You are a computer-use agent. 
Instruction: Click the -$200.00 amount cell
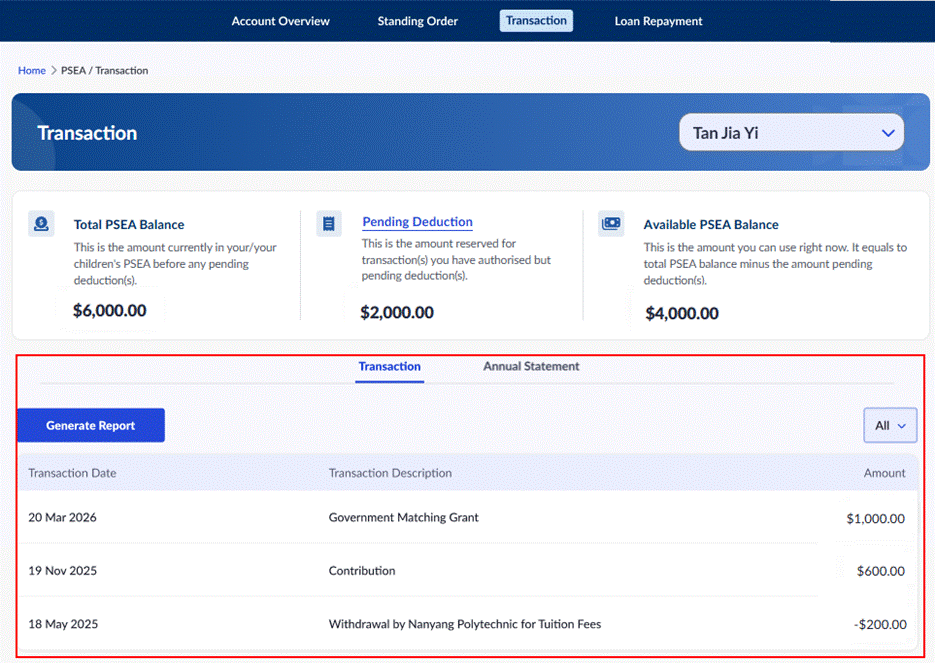pyautogui.click(x=880, y=625)
